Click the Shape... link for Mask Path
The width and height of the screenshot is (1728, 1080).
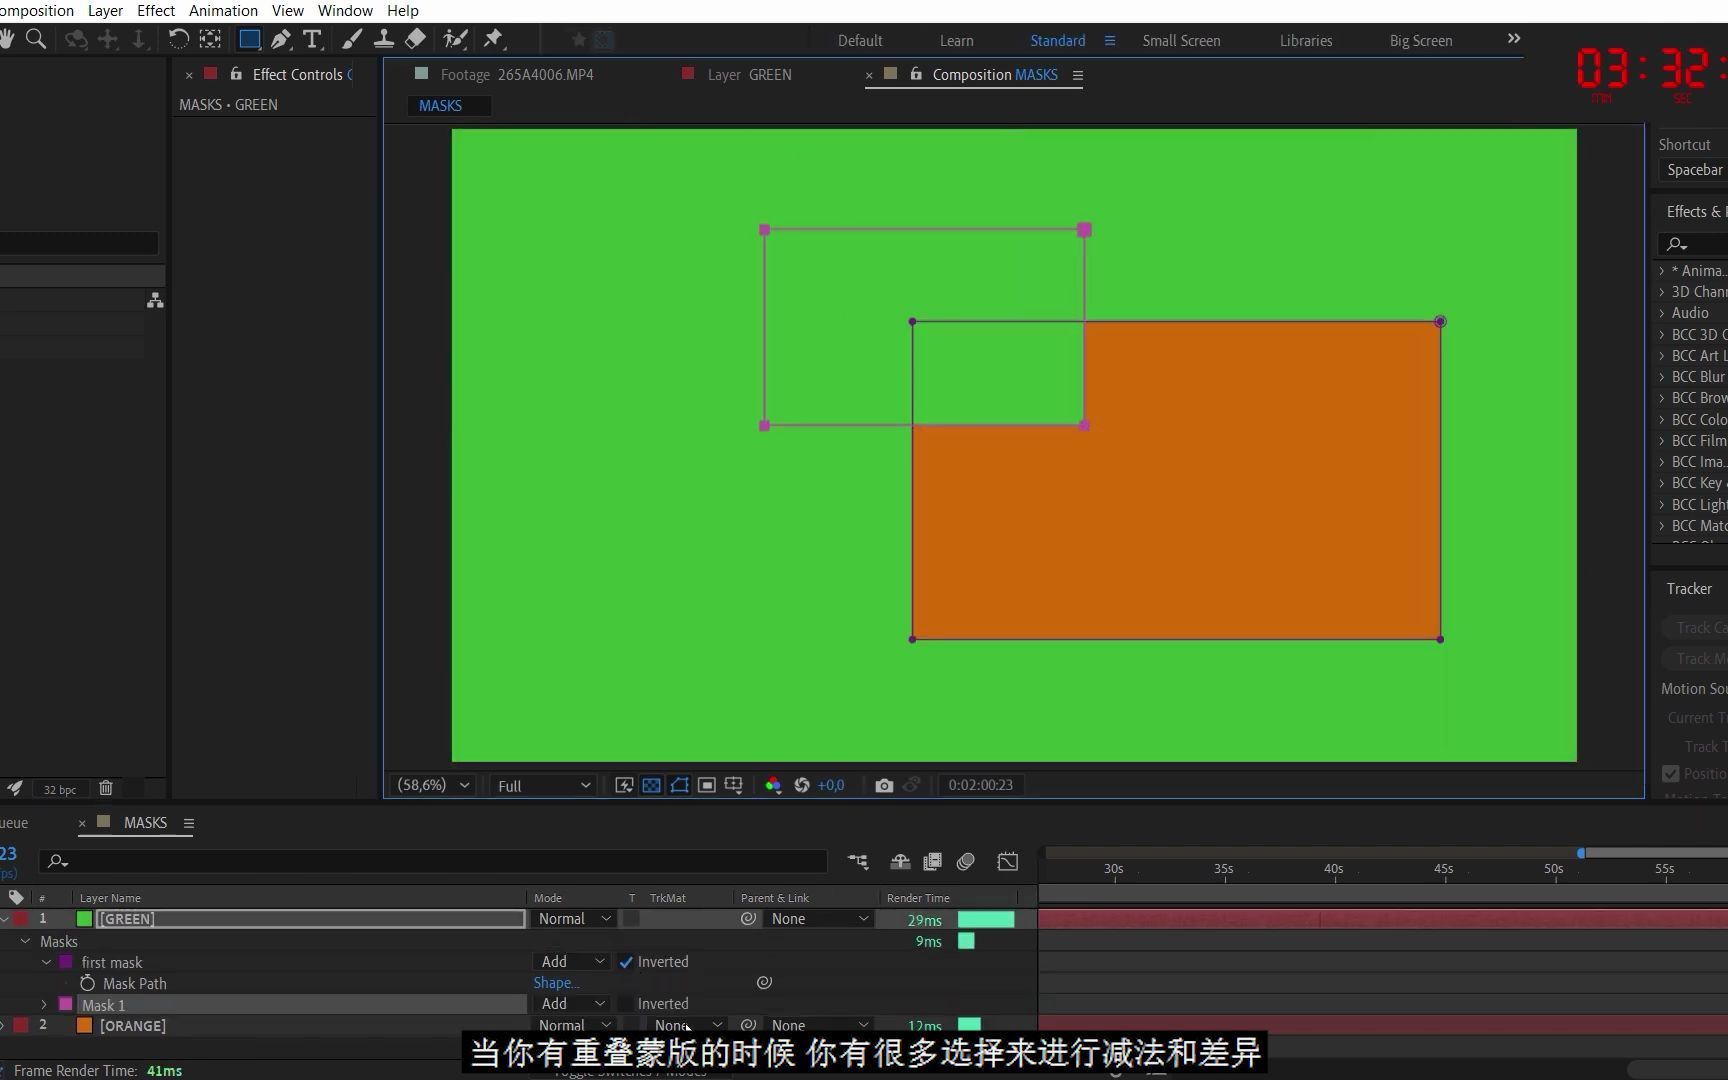pos(556,983)
